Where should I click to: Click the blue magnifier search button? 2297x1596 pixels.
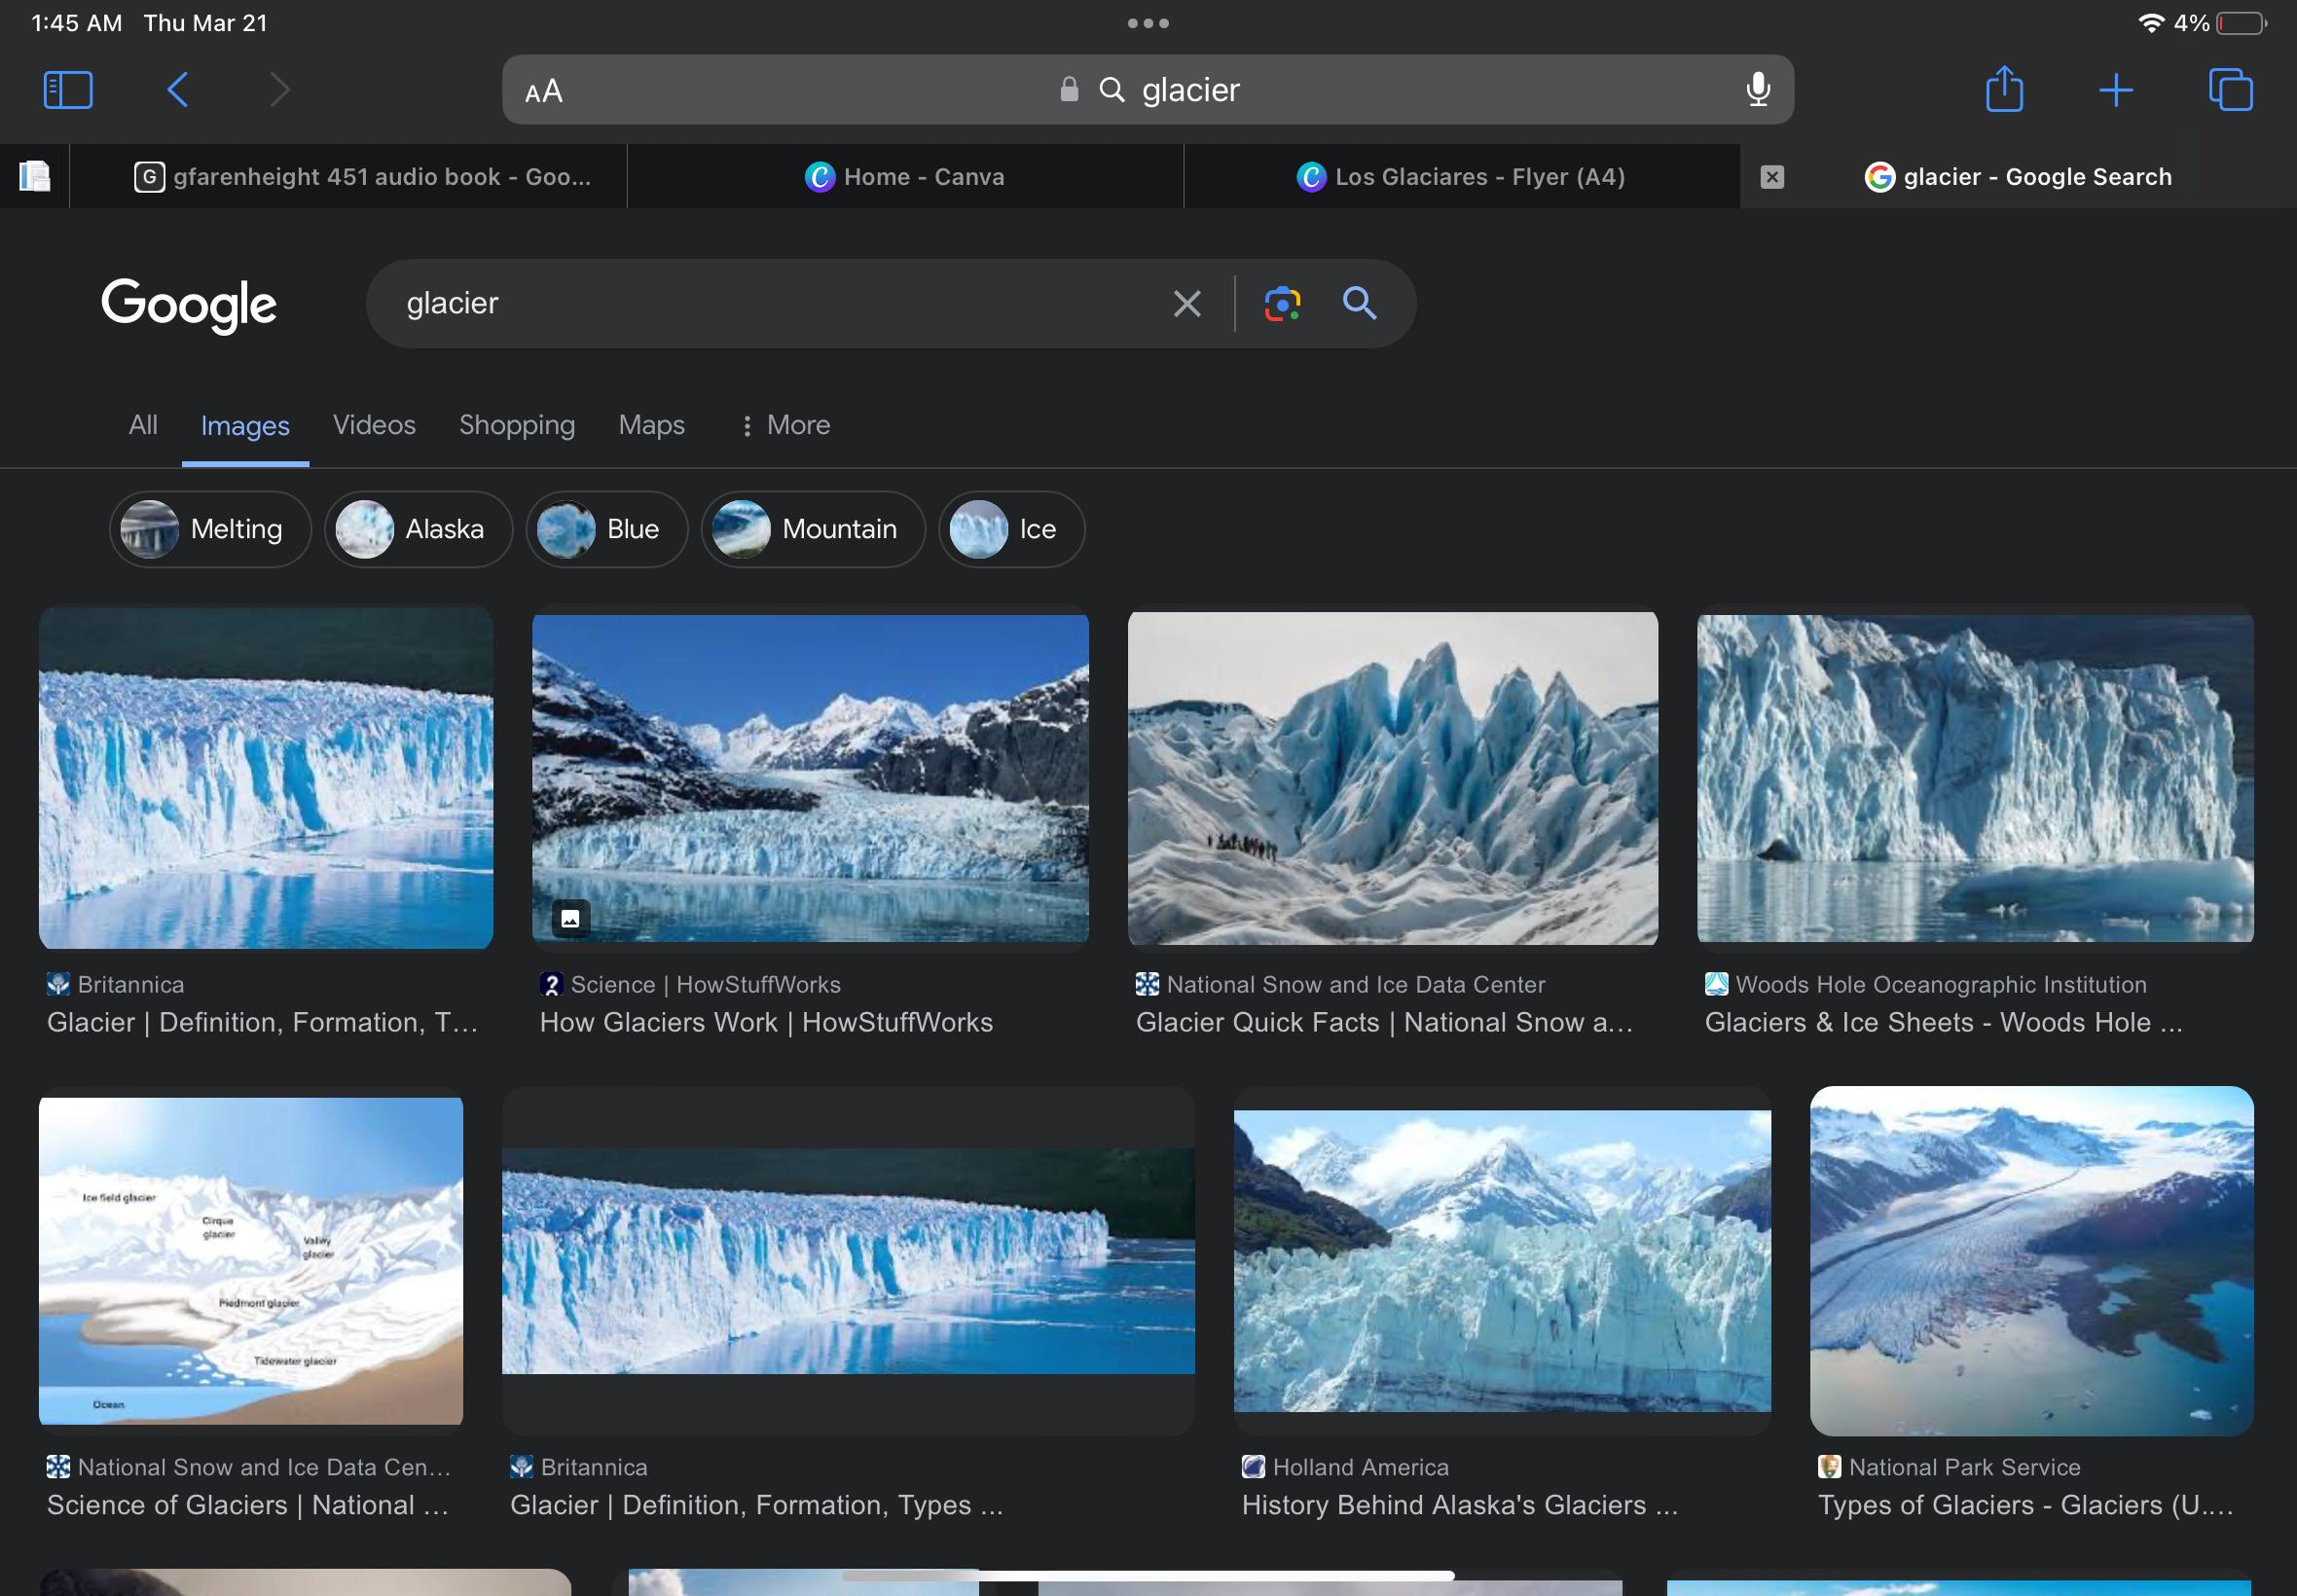click(x=1359, y=303)
